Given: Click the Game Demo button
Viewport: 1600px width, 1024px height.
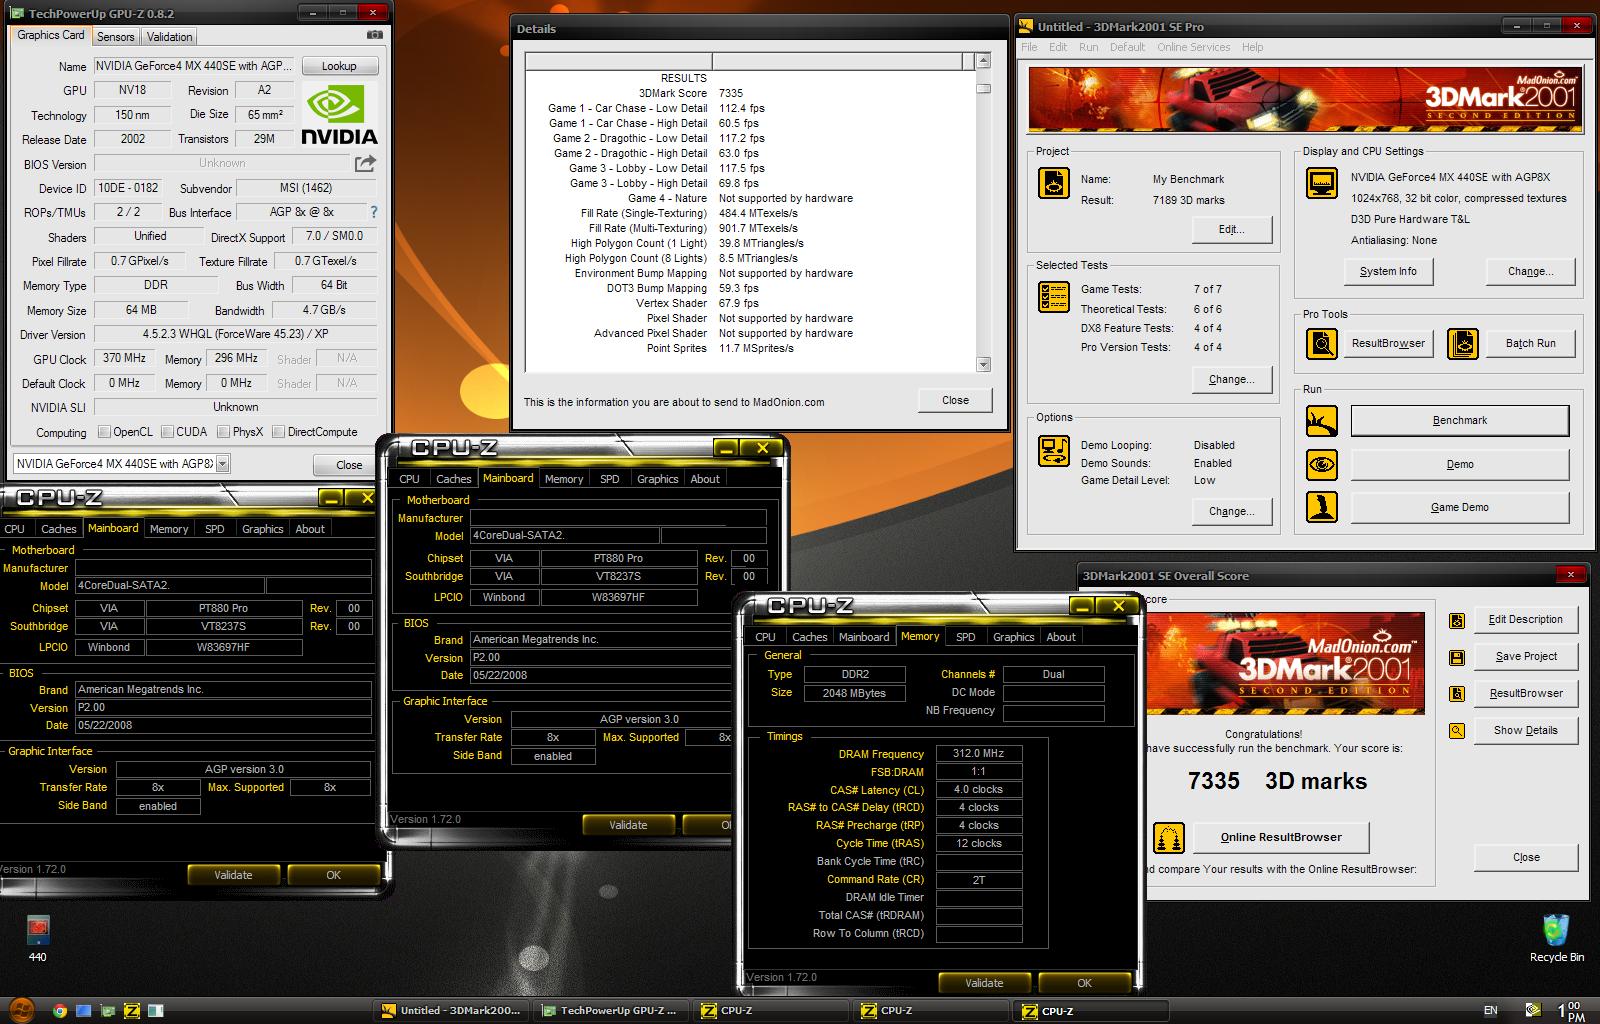Looking at the screenshot, I should point(1459,507).
